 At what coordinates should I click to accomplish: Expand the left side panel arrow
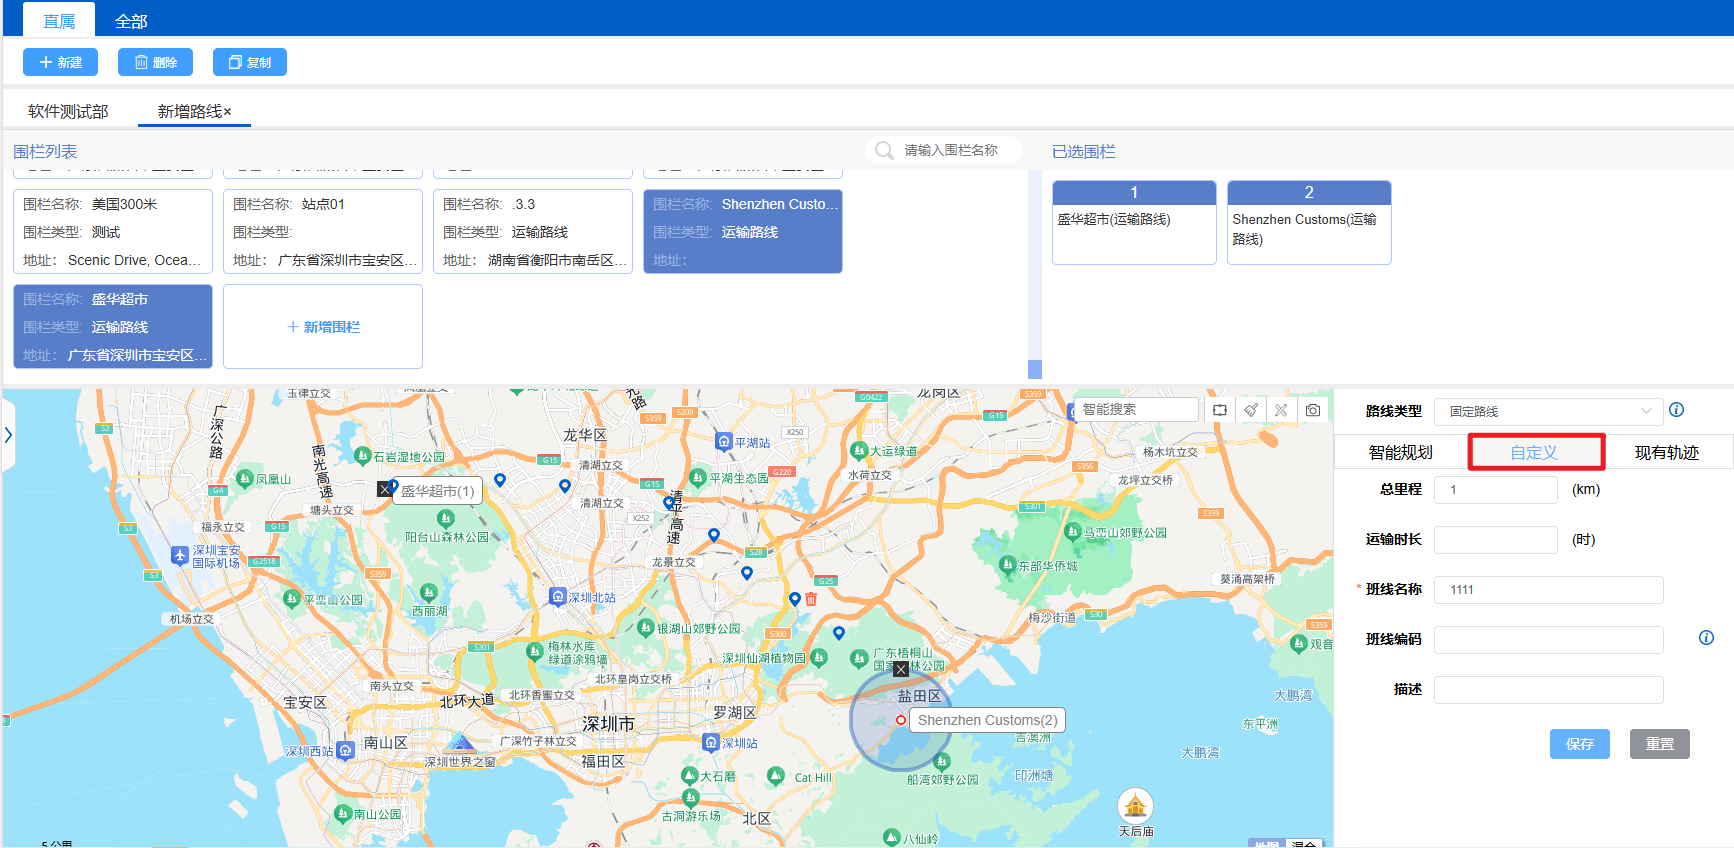coord(8,435)
